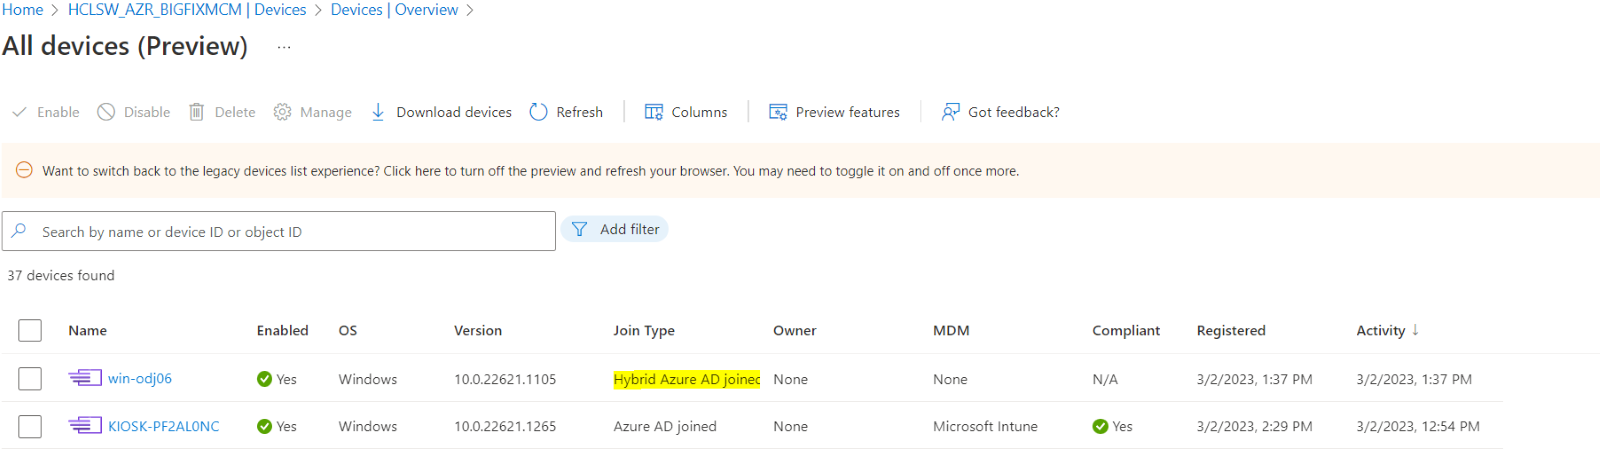Open the KIOSK-PF2AL0NC device link

[x=163, y=426]
